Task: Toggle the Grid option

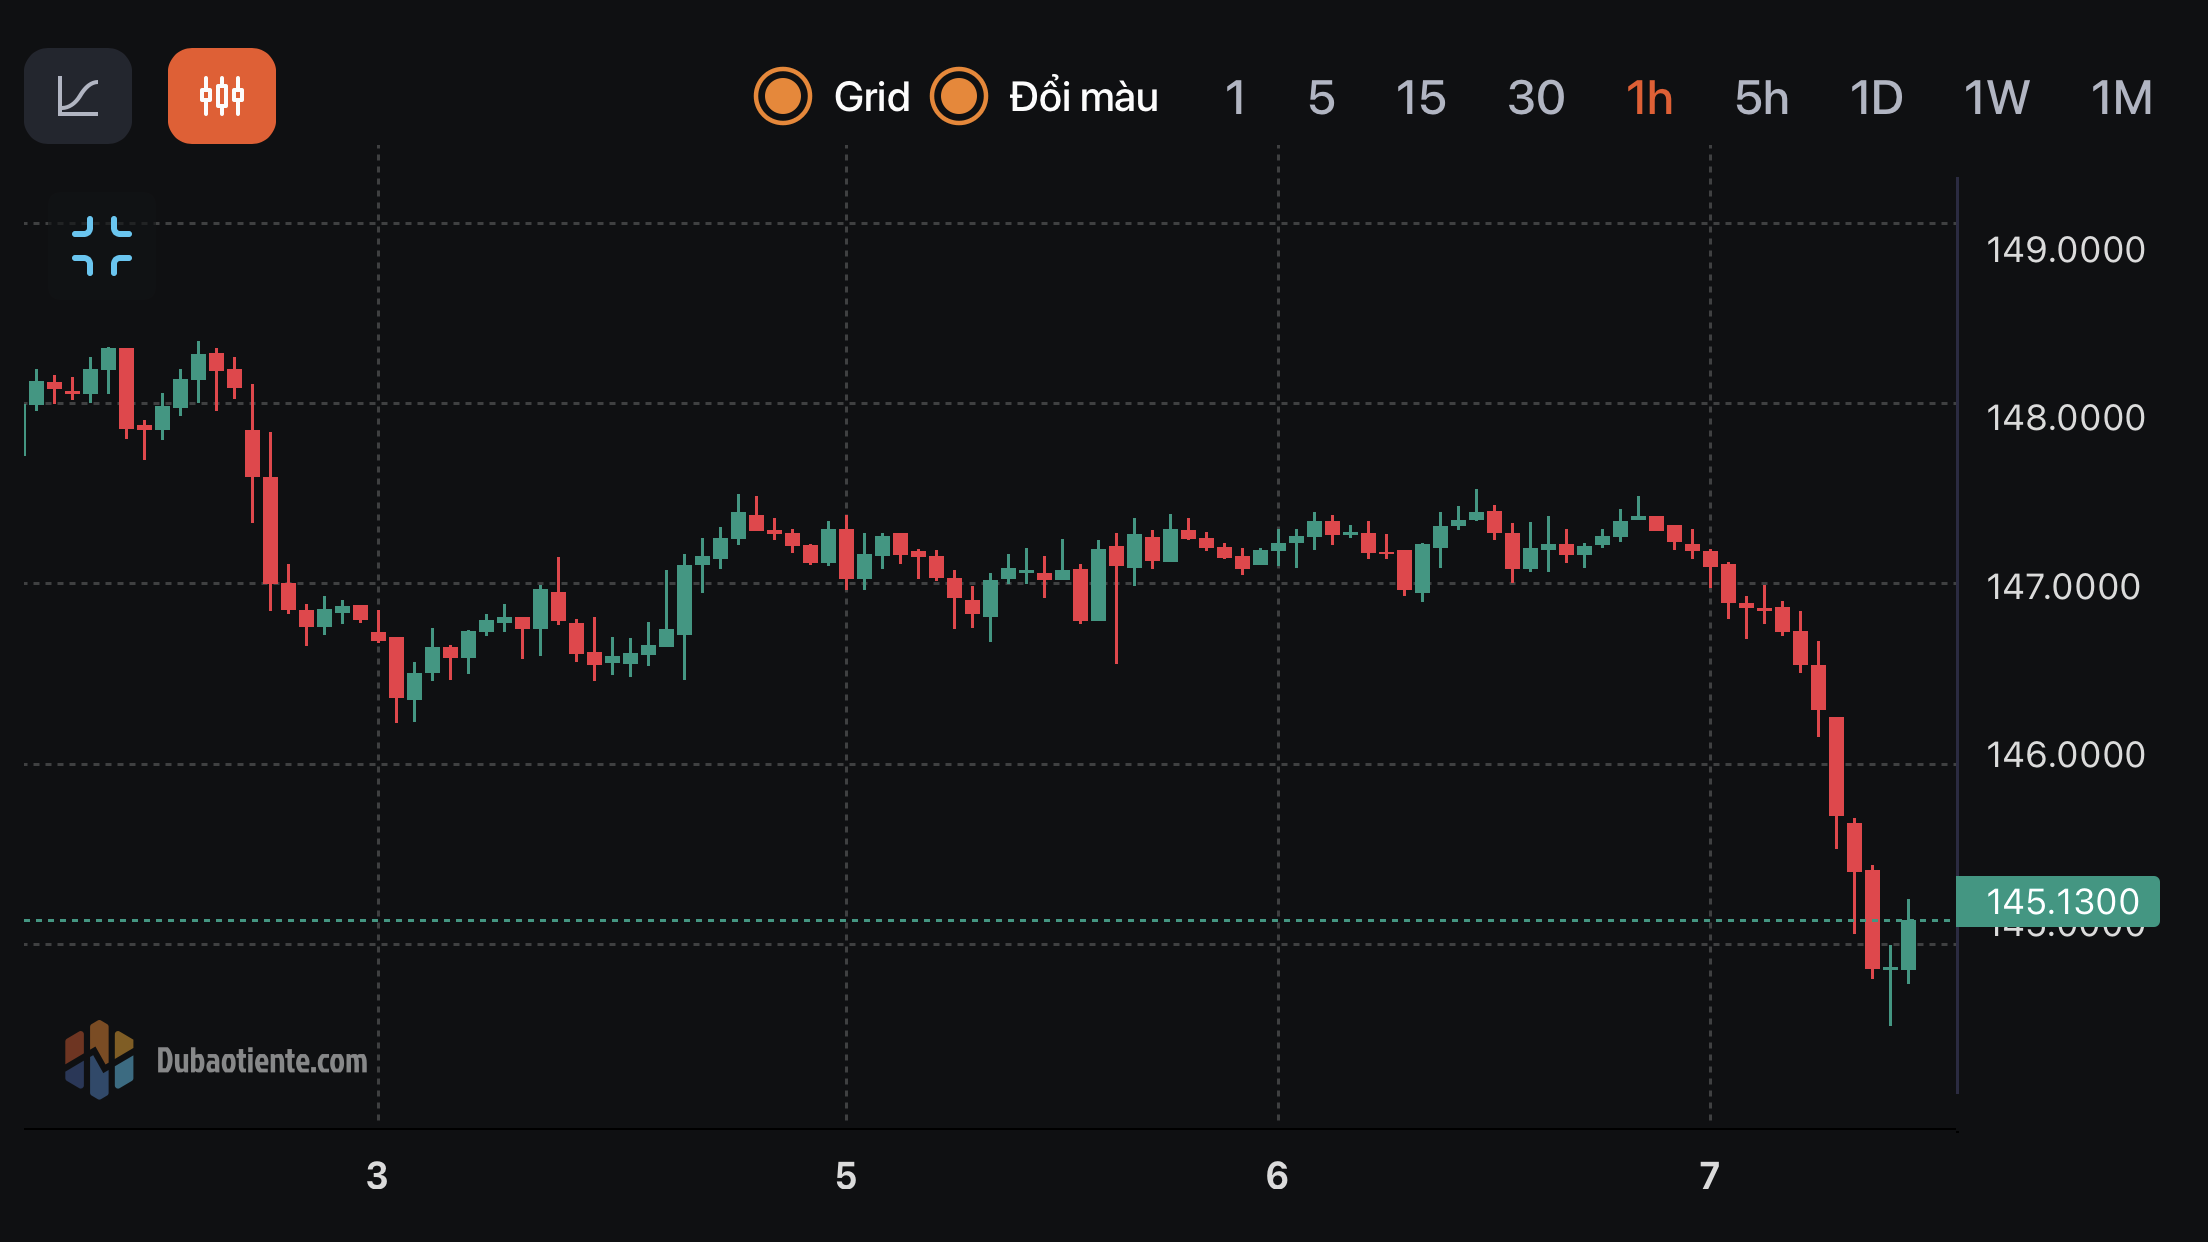Action: (x=783, y=97)
